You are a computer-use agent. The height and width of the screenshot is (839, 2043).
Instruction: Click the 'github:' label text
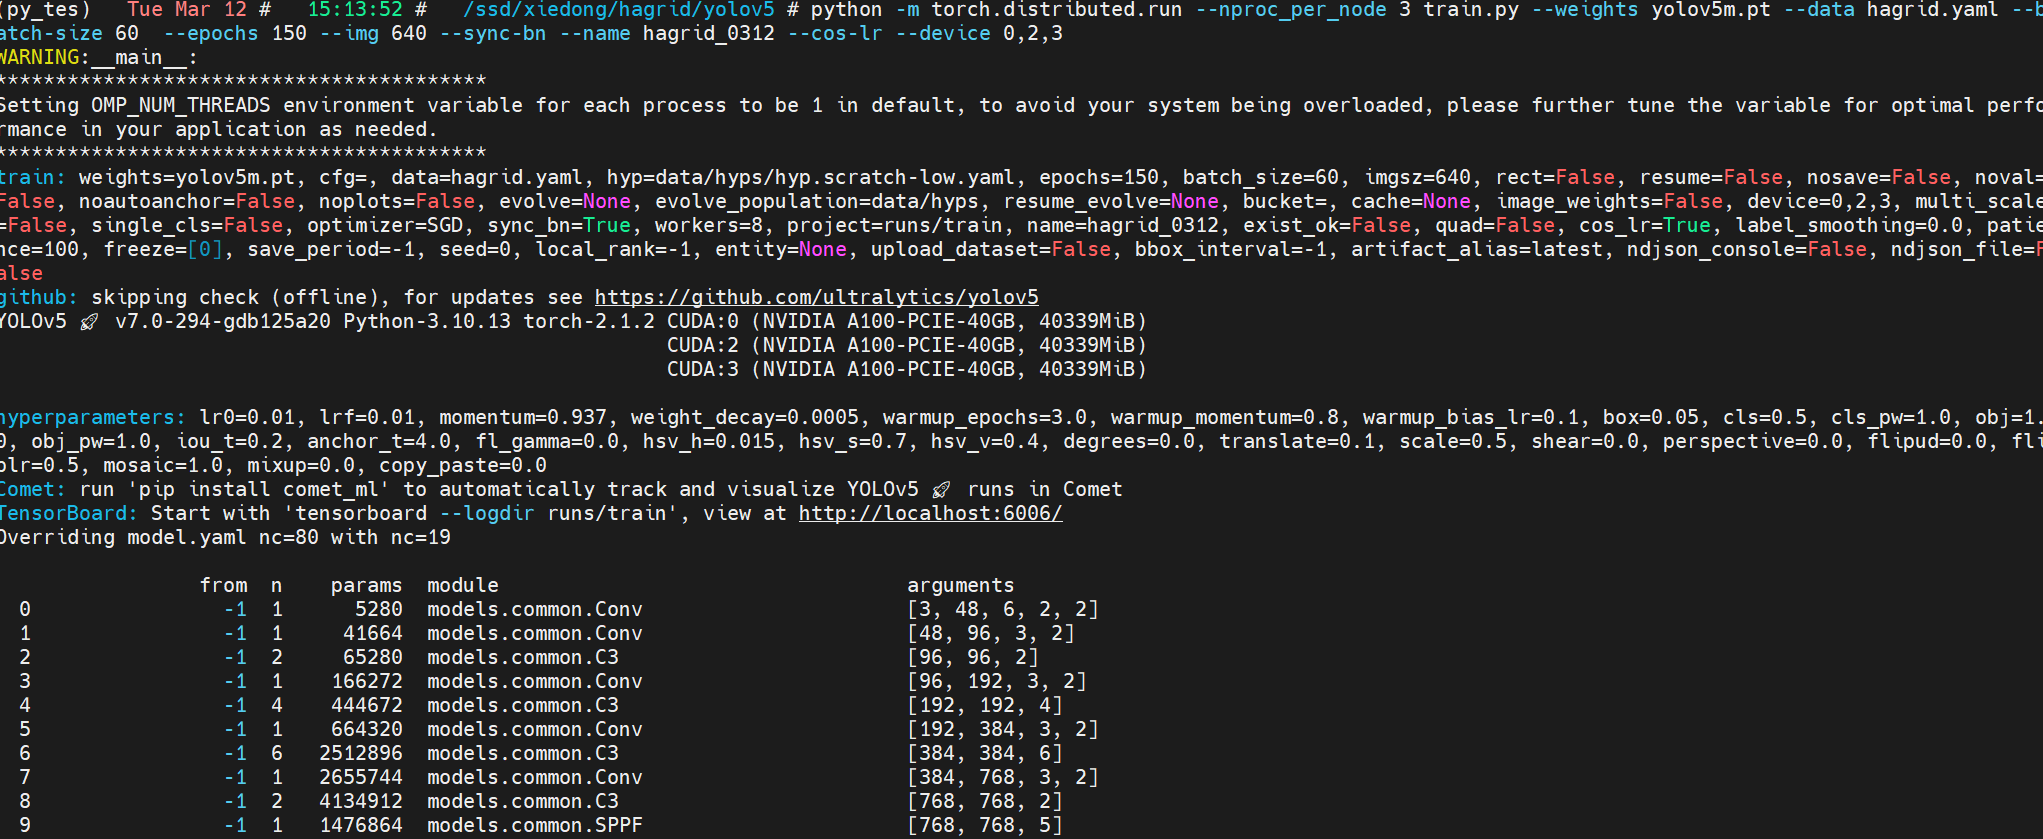(39, 297)
